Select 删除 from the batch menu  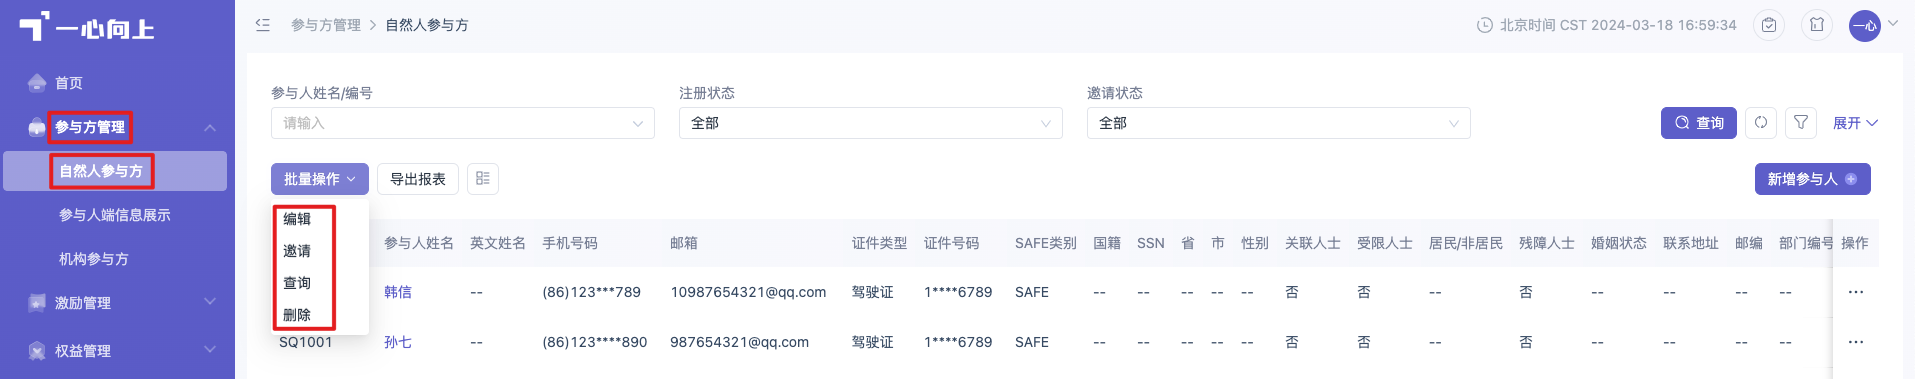coord(297,315)
